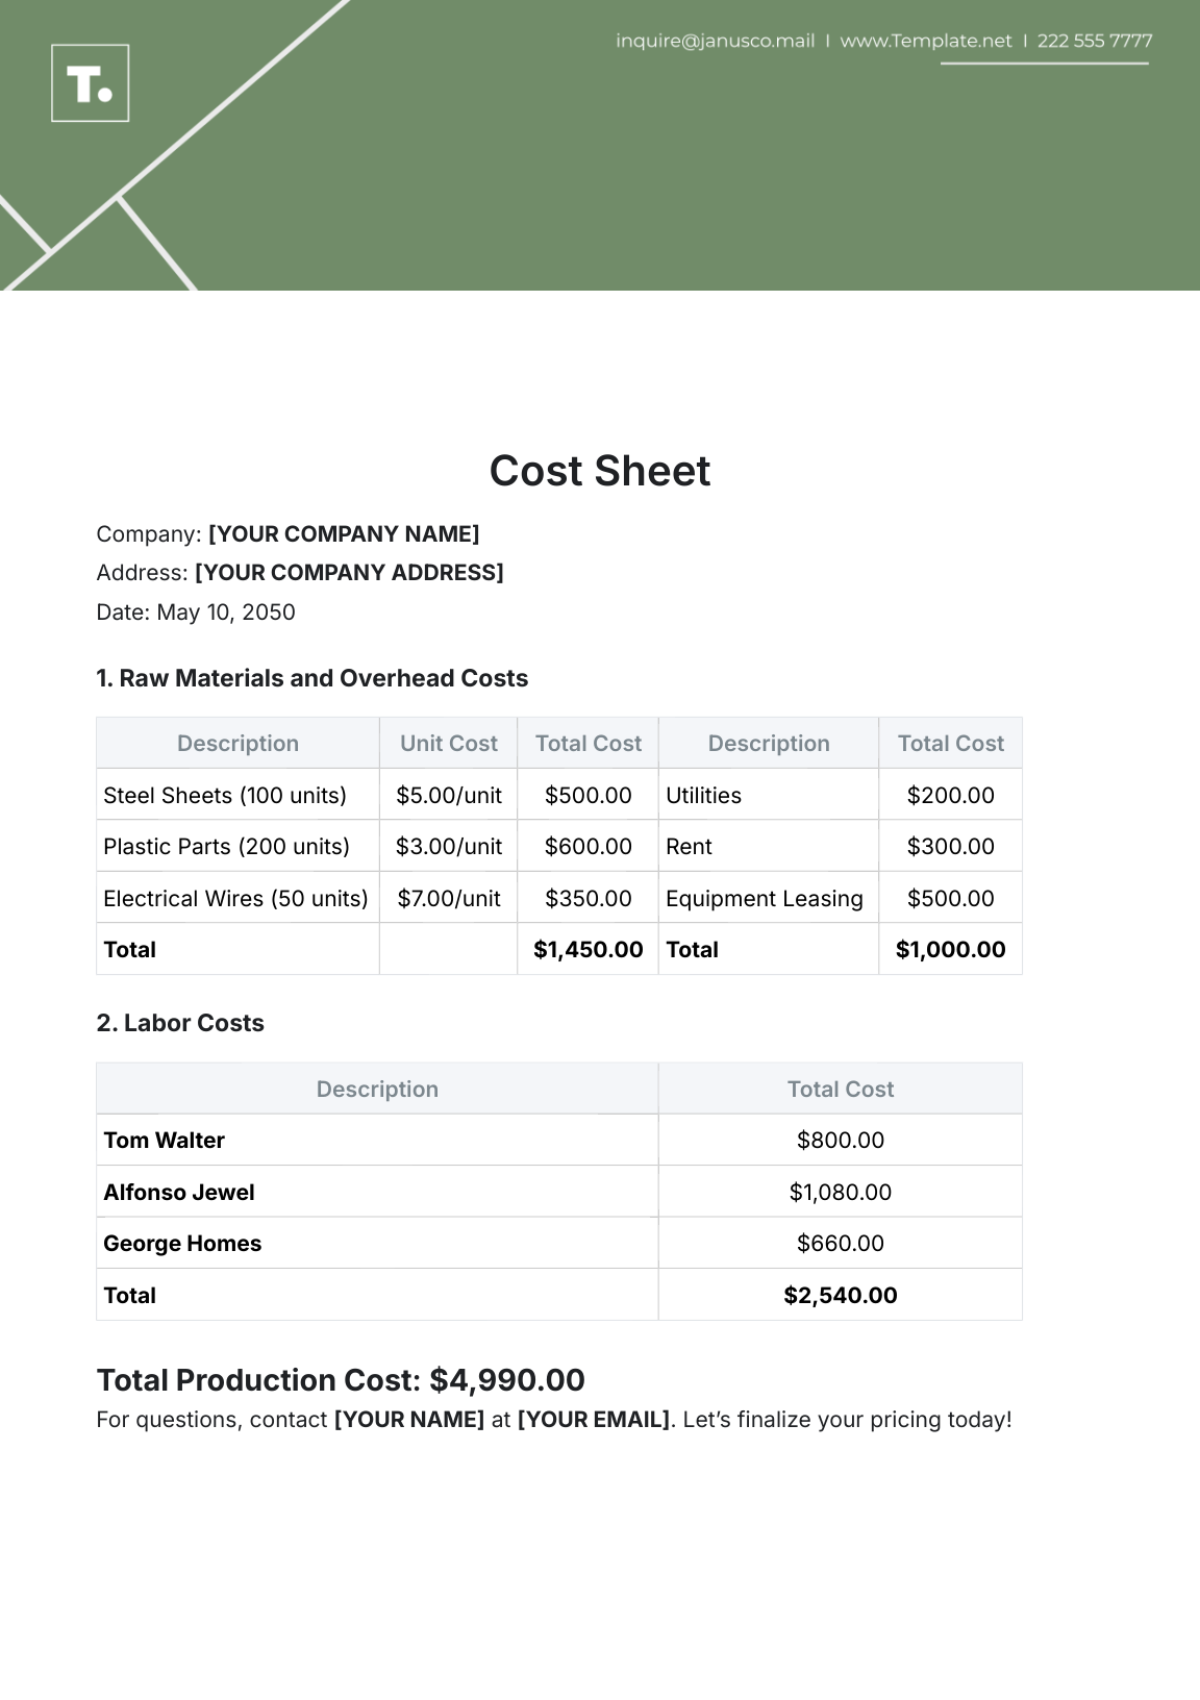Click the Labor Costs section heading
The image size is (1200, 1700).
tap(180, 1023)
